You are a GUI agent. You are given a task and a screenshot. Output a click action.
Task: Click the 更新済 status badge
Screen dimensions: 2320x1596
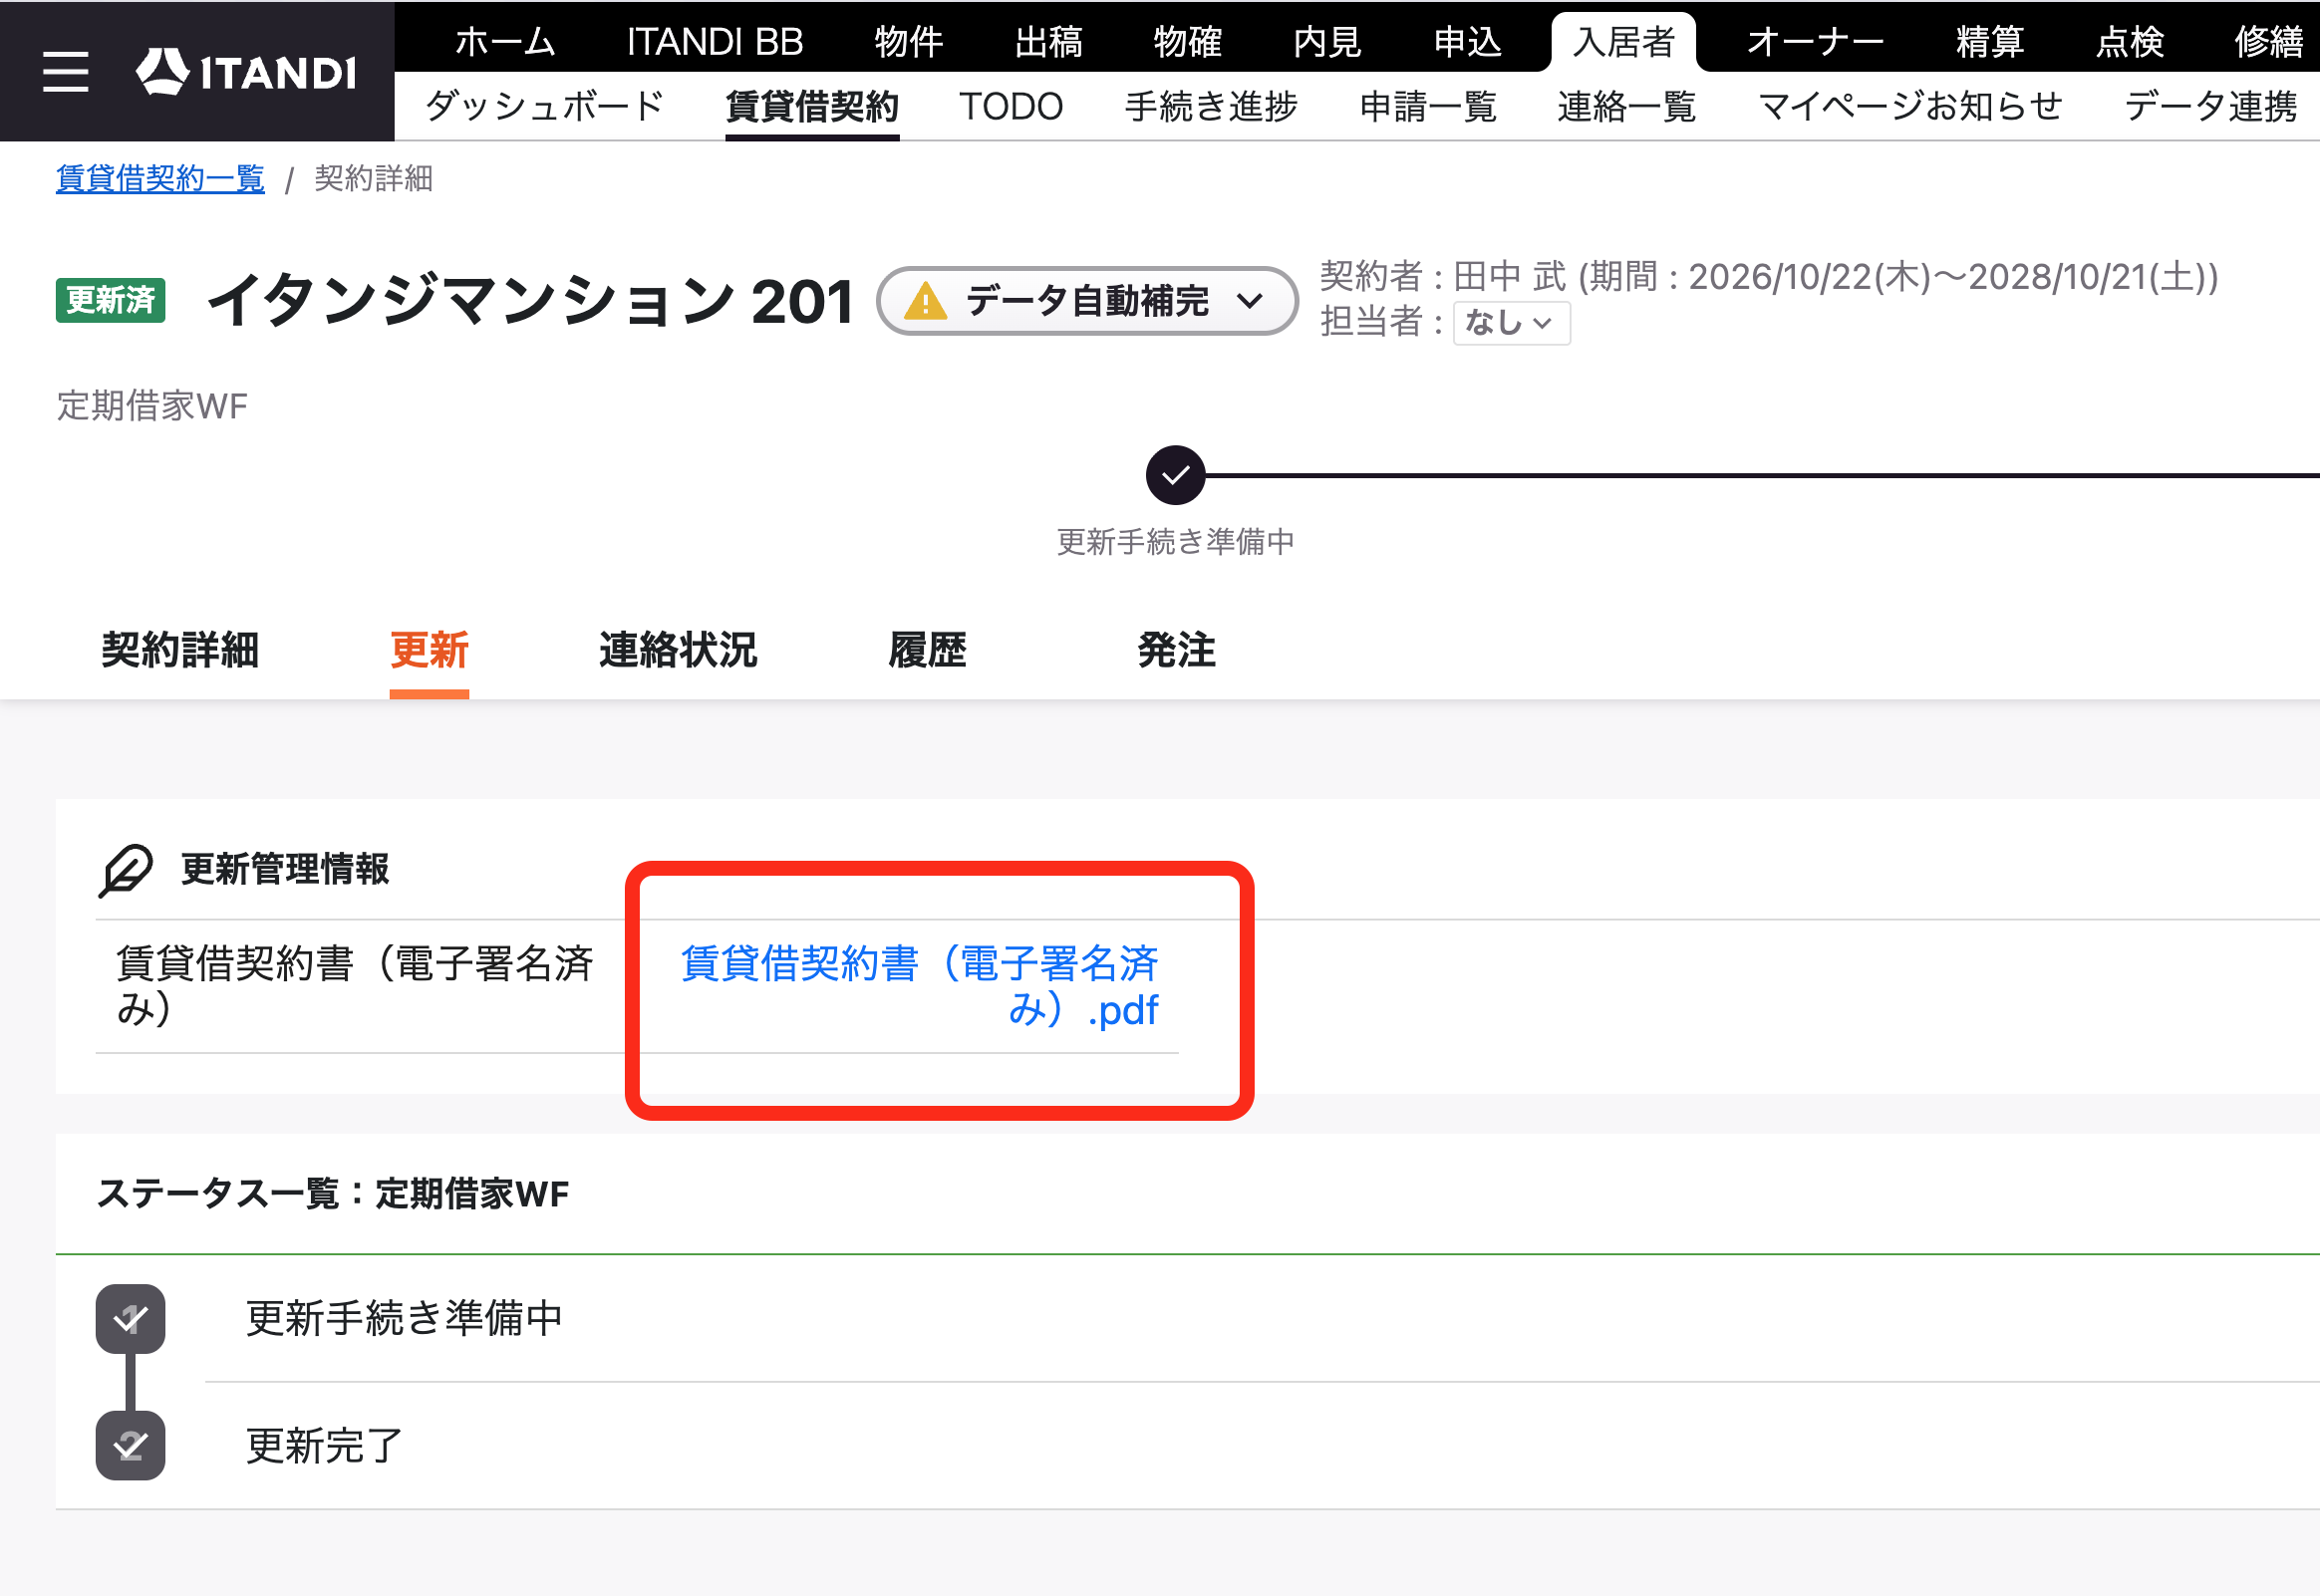pyautogui.click(x=110, y=301)
